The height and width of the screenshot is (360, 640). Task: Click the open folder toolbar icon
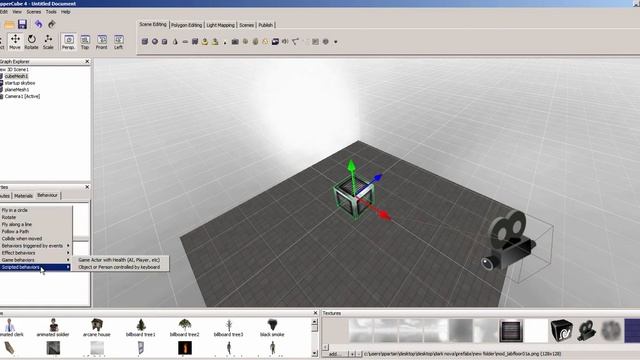(x=9, y=24)
